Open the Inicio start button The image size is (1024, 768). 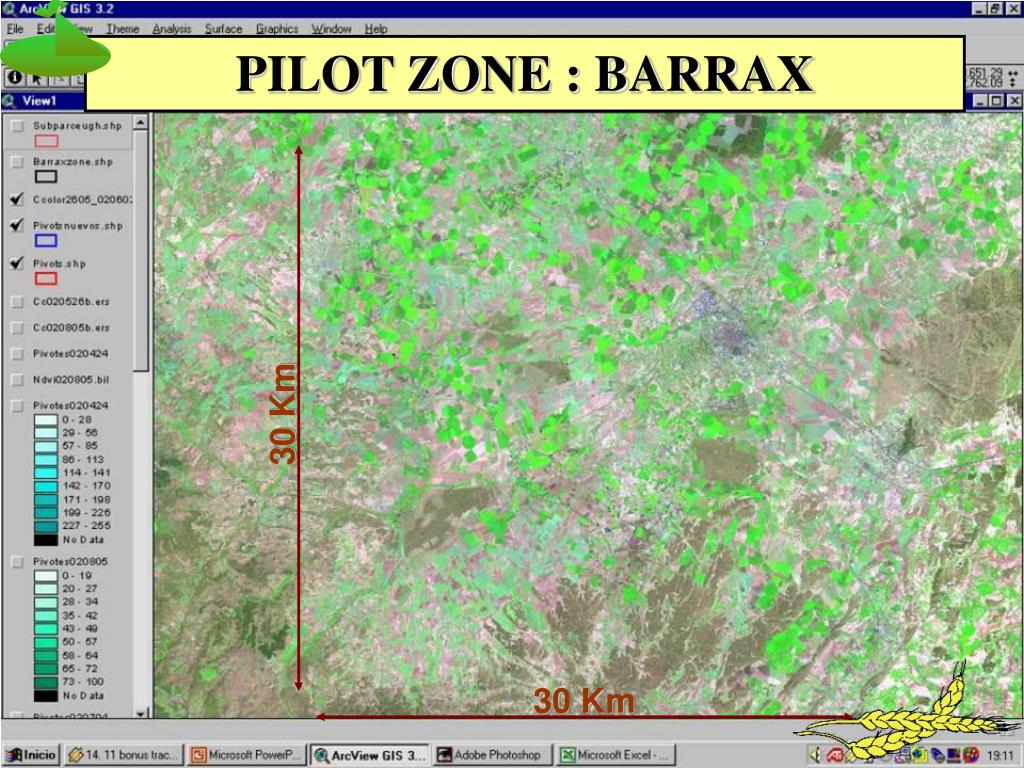tap(32, 755)
